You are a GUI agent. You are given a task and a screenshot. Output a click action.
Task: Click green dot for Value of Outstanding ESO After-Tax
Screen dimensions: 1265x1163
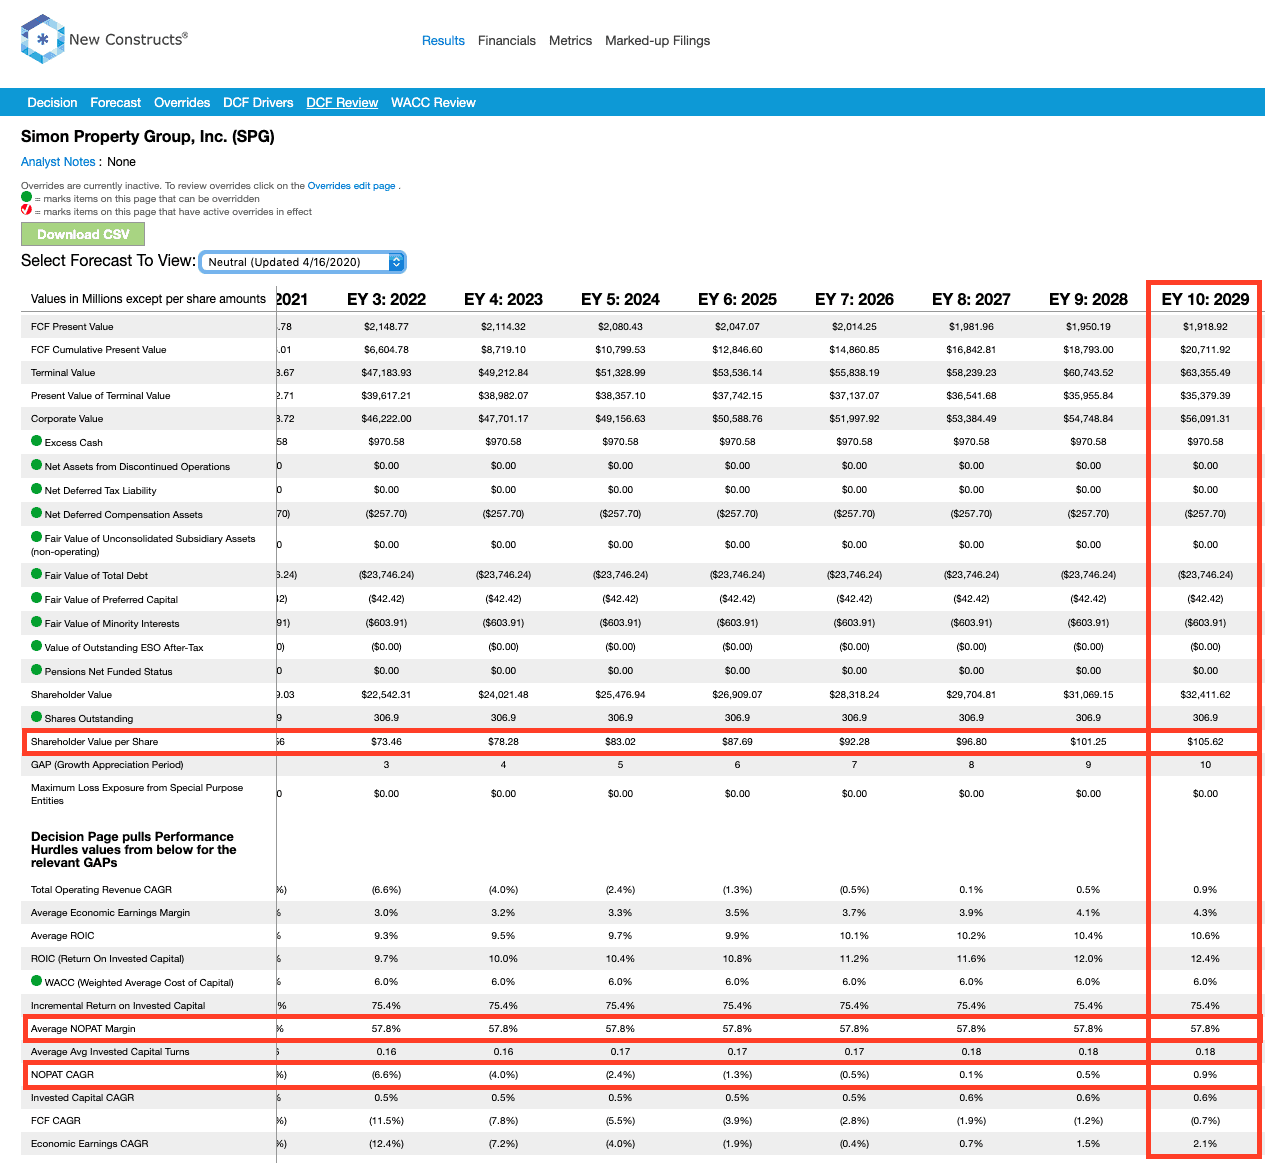36,646
